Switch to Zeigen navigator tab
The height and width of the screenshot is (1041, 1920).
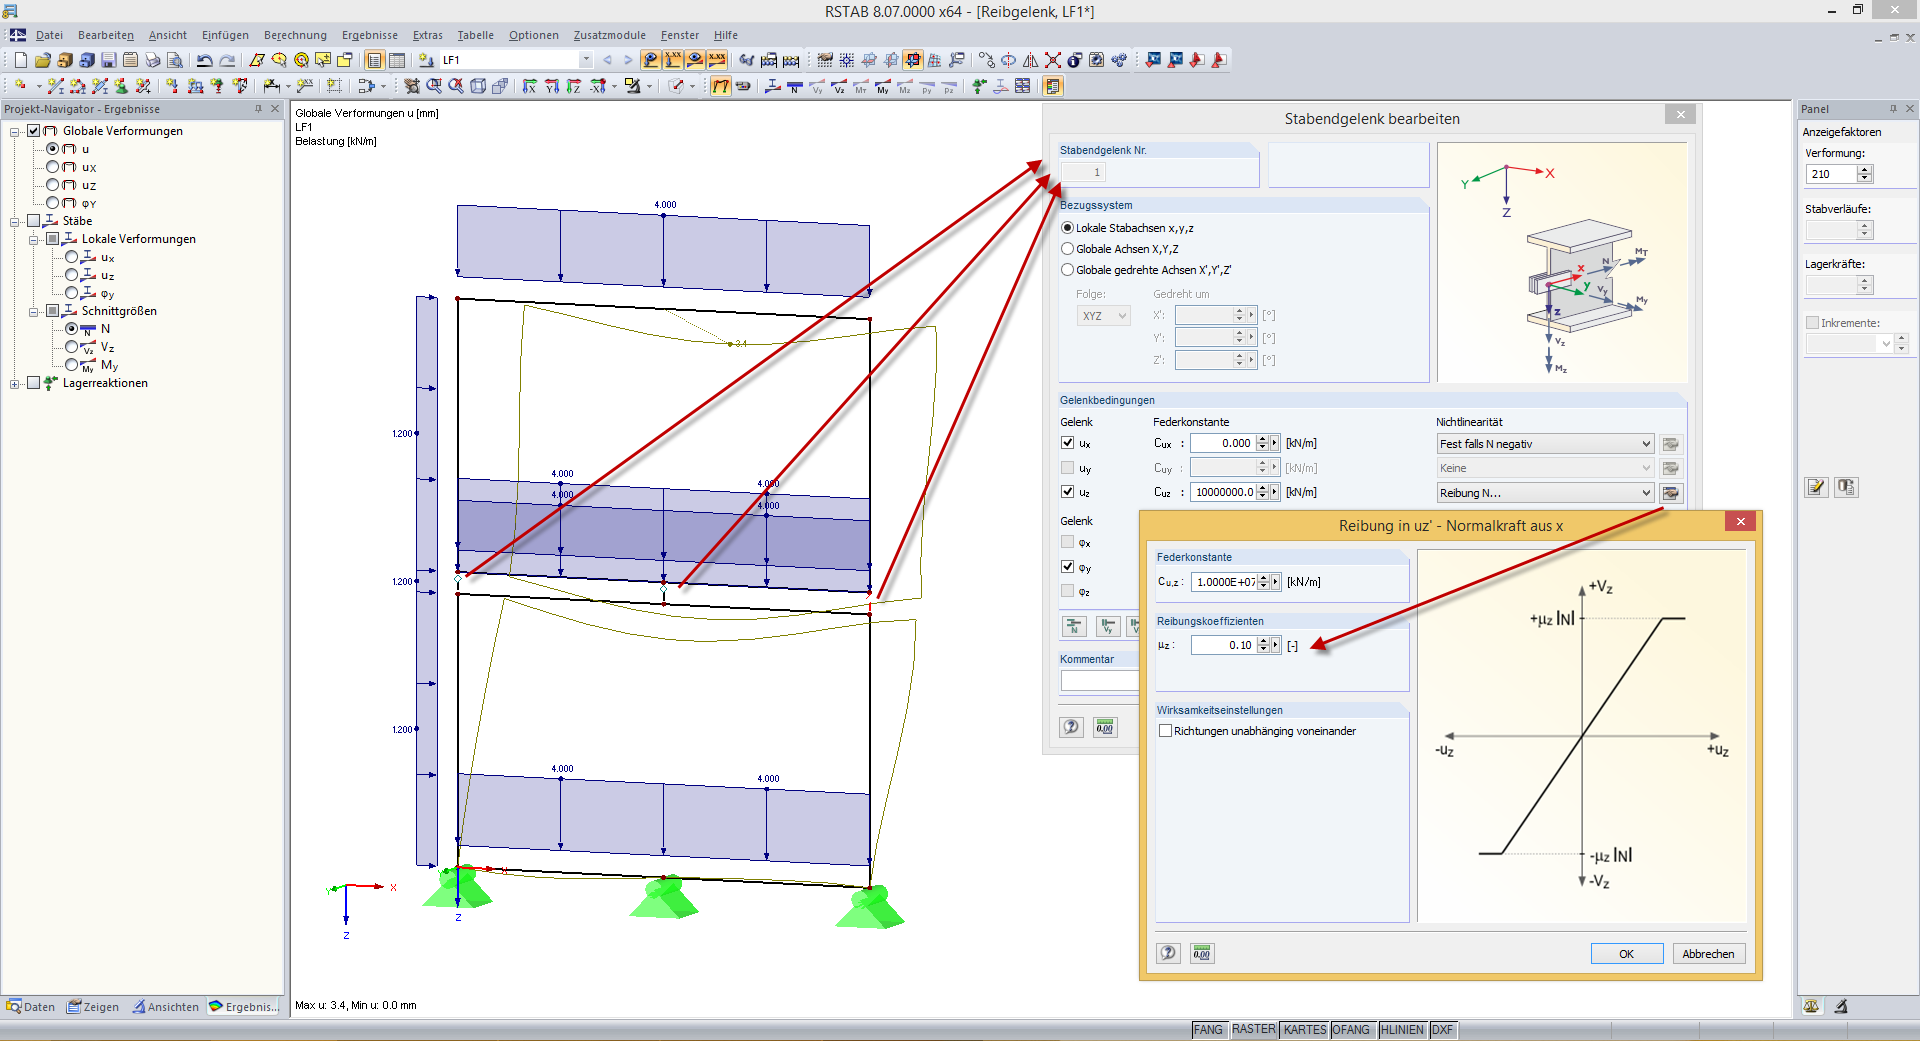coord(93,1007)
